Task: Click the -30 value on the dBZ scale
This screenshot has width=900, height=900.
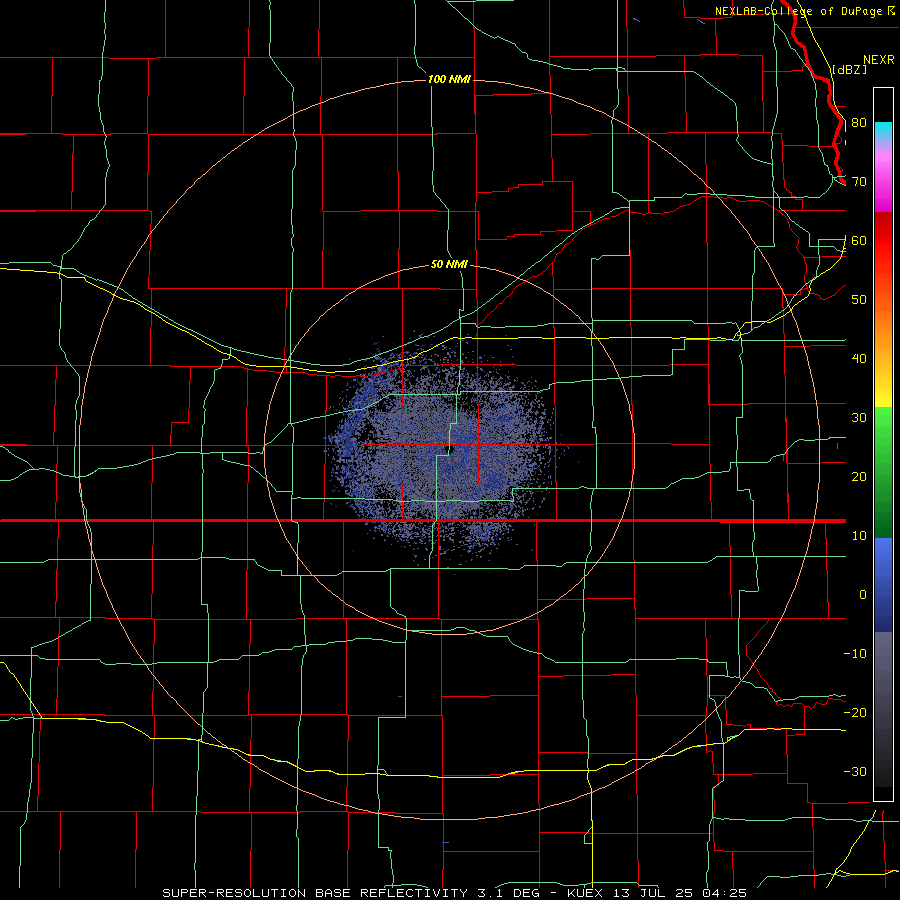Action: click(x=855, y=771)
